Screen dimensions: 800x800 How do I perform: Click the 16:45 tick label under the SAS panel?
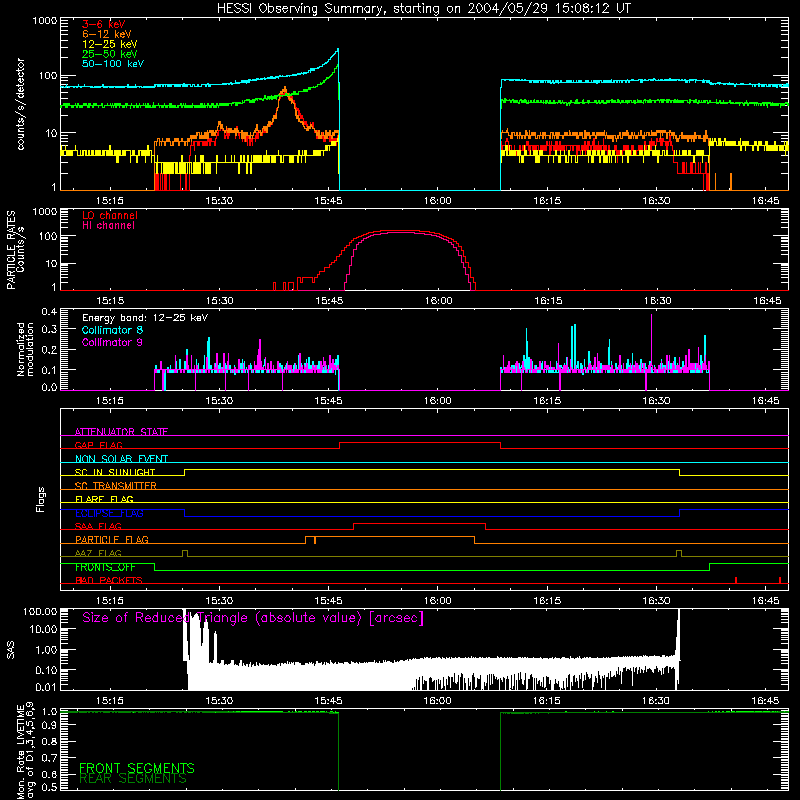[765, 701]
